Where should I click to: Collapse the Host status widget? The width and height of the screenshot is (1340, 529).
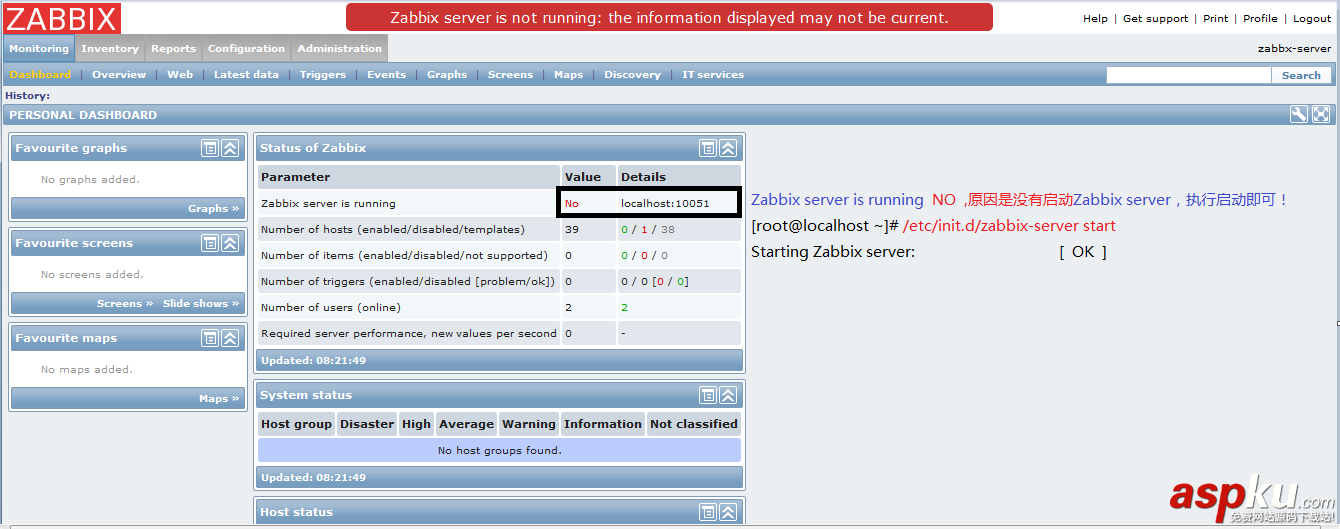point(728,512)
